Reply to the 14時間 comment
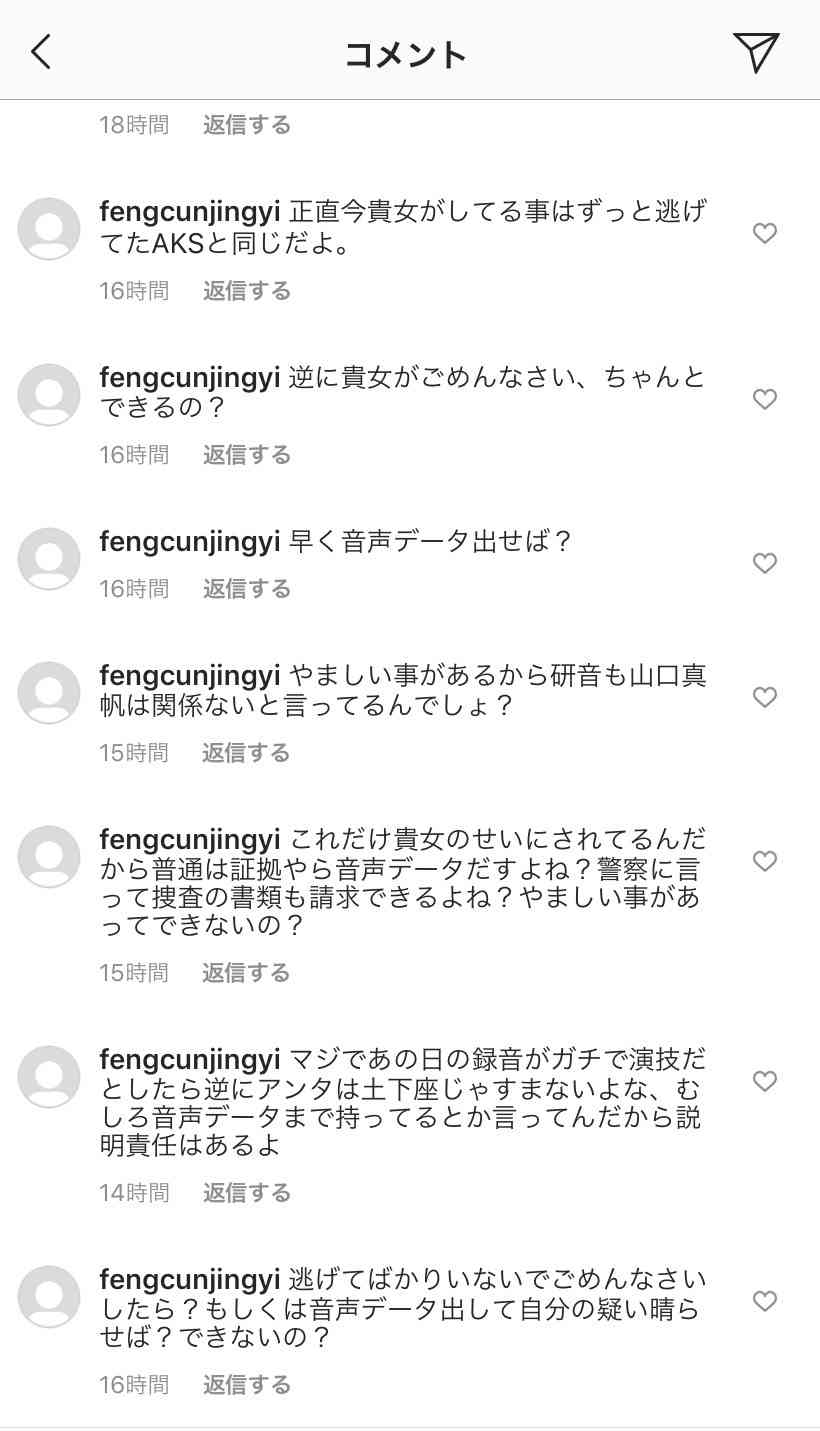Screen dimensions: 820x1431 [247, 1193]
